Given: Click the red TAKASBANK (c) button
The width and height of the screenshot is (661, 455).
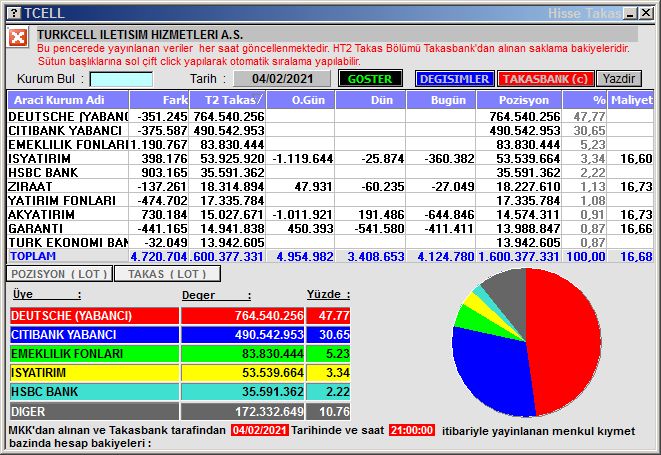Looking at the screenshot, I should [545, 79].
